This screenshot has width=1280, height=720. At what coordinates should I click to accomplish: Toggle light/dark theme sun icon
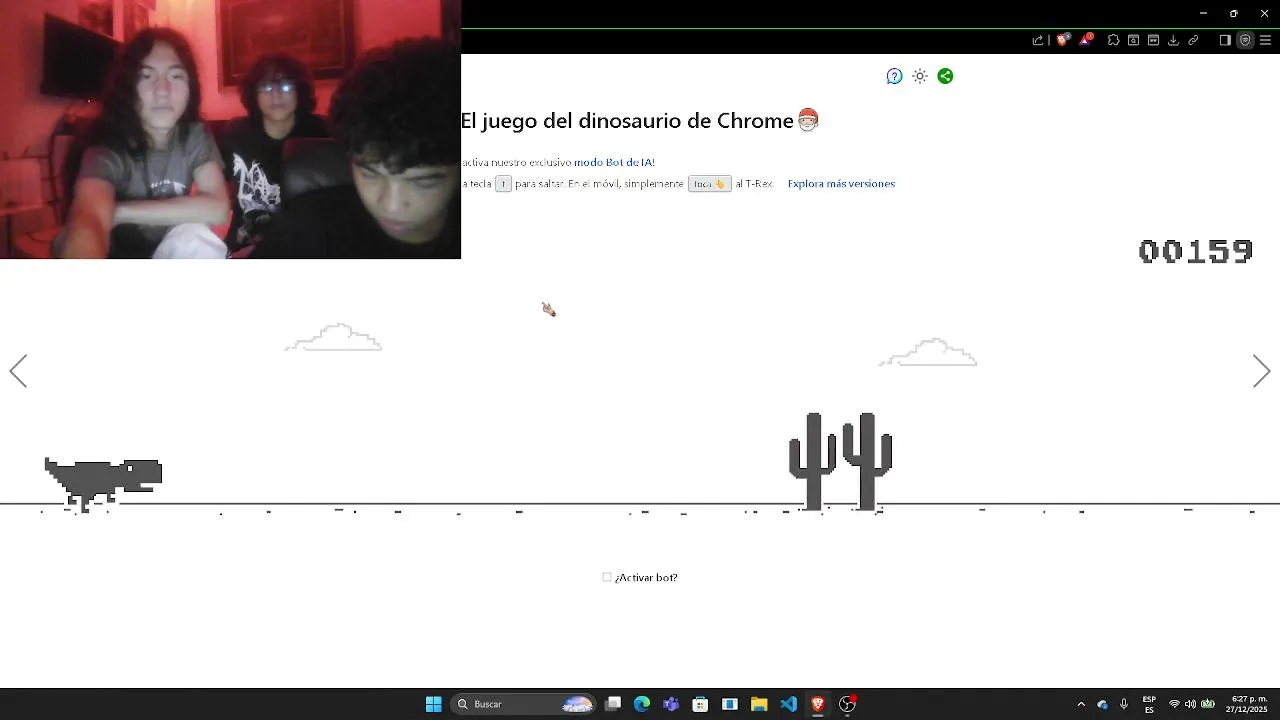click(x=920, y=76)
